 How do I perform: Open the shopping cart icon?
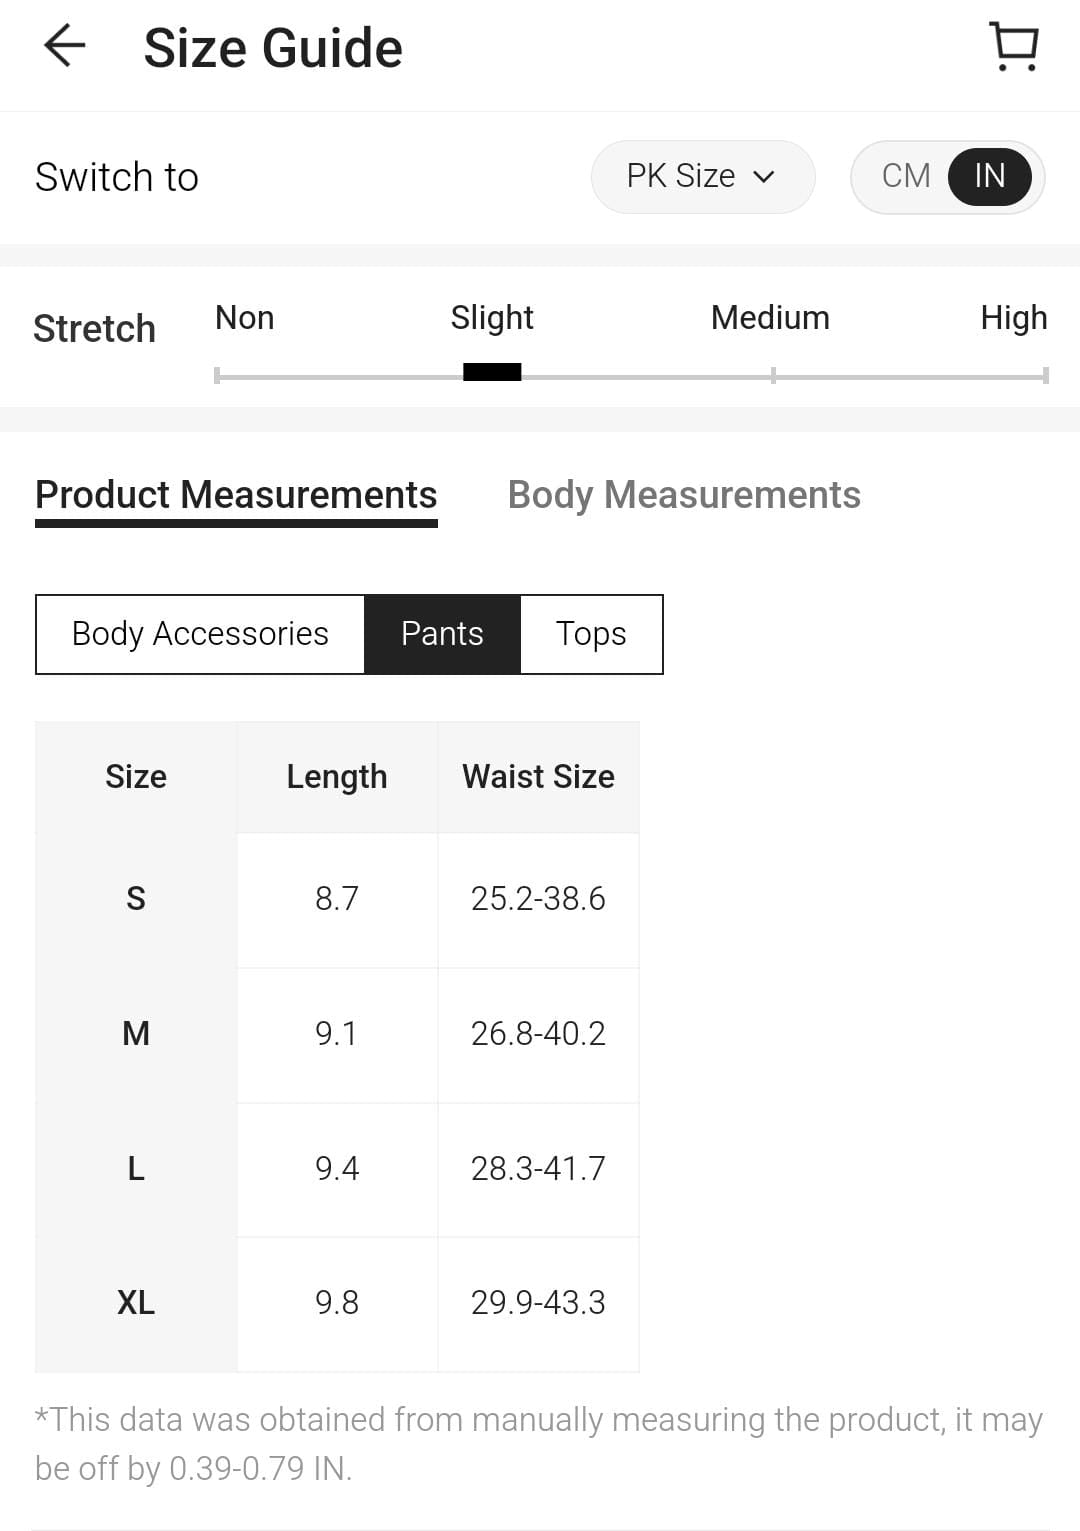pyautogui.click(x=1014, y=46)
